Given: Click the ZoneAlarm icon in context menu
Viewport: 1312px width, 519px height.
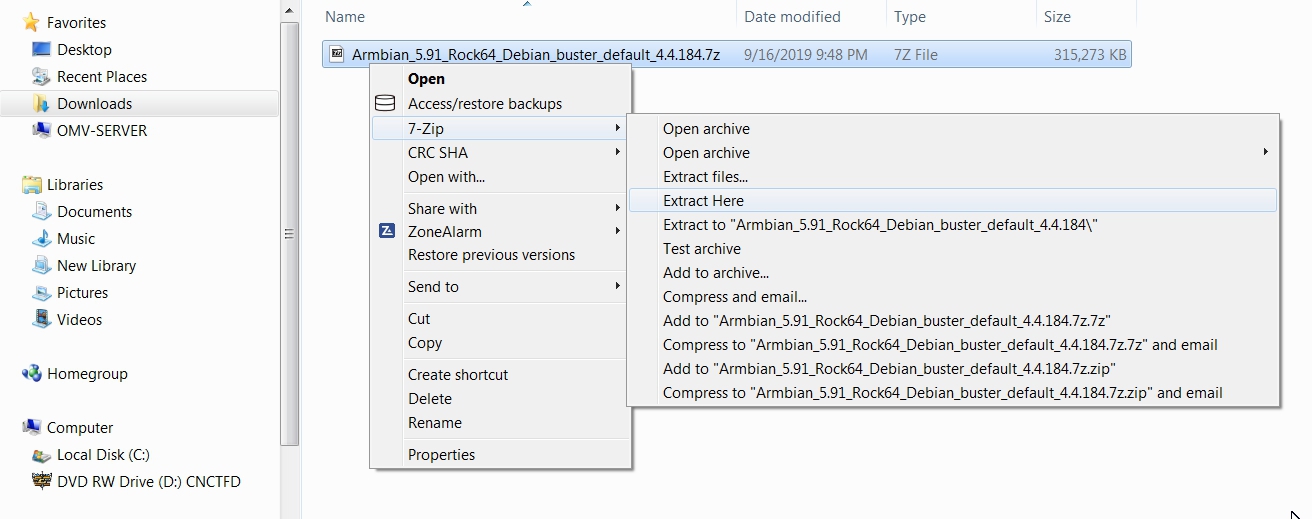Looking at the screenshot, I should coord(387,231).
